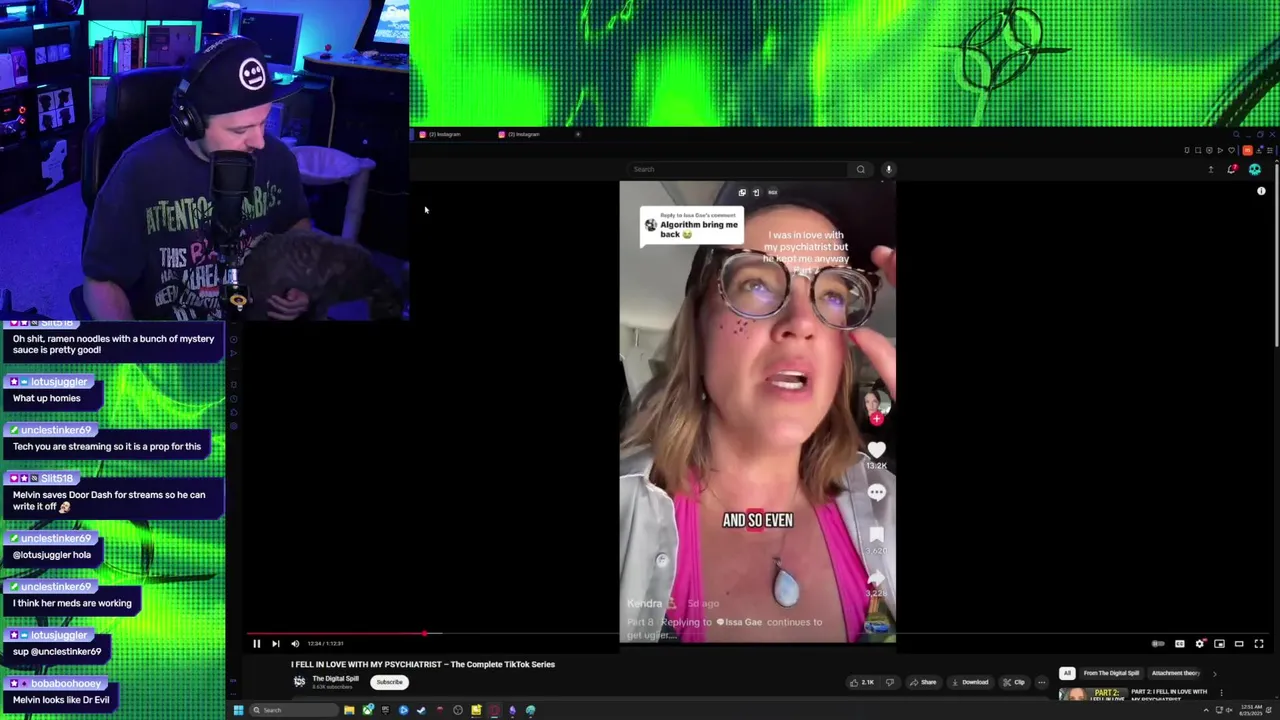Click the TikTok bookmark icon
The width and height of the screenshot is (1280, 720).
pyautogui.click(x=877, y=535)
